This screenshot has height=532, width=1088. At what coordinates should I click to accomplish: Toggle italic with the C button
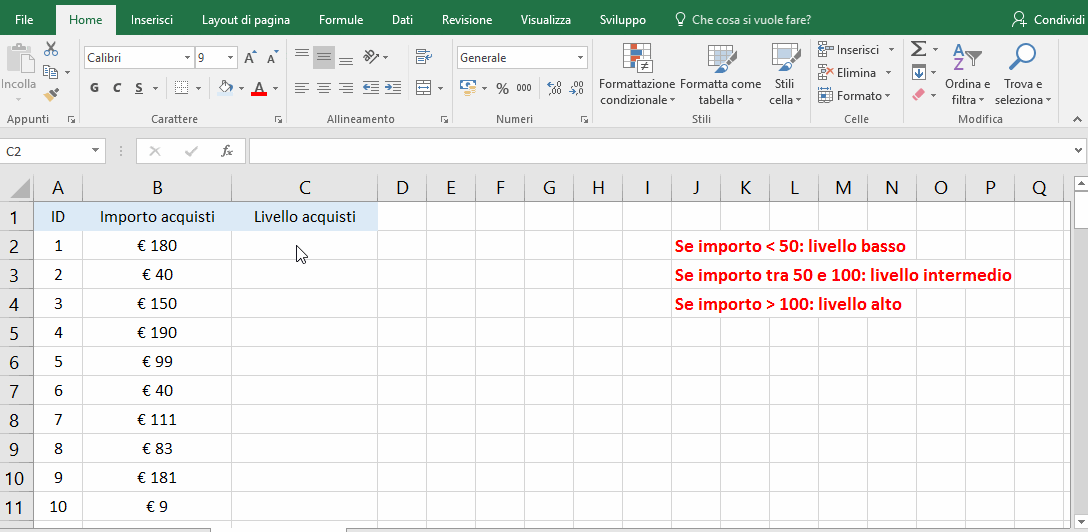pyautogui.click(x=117, y=88)
